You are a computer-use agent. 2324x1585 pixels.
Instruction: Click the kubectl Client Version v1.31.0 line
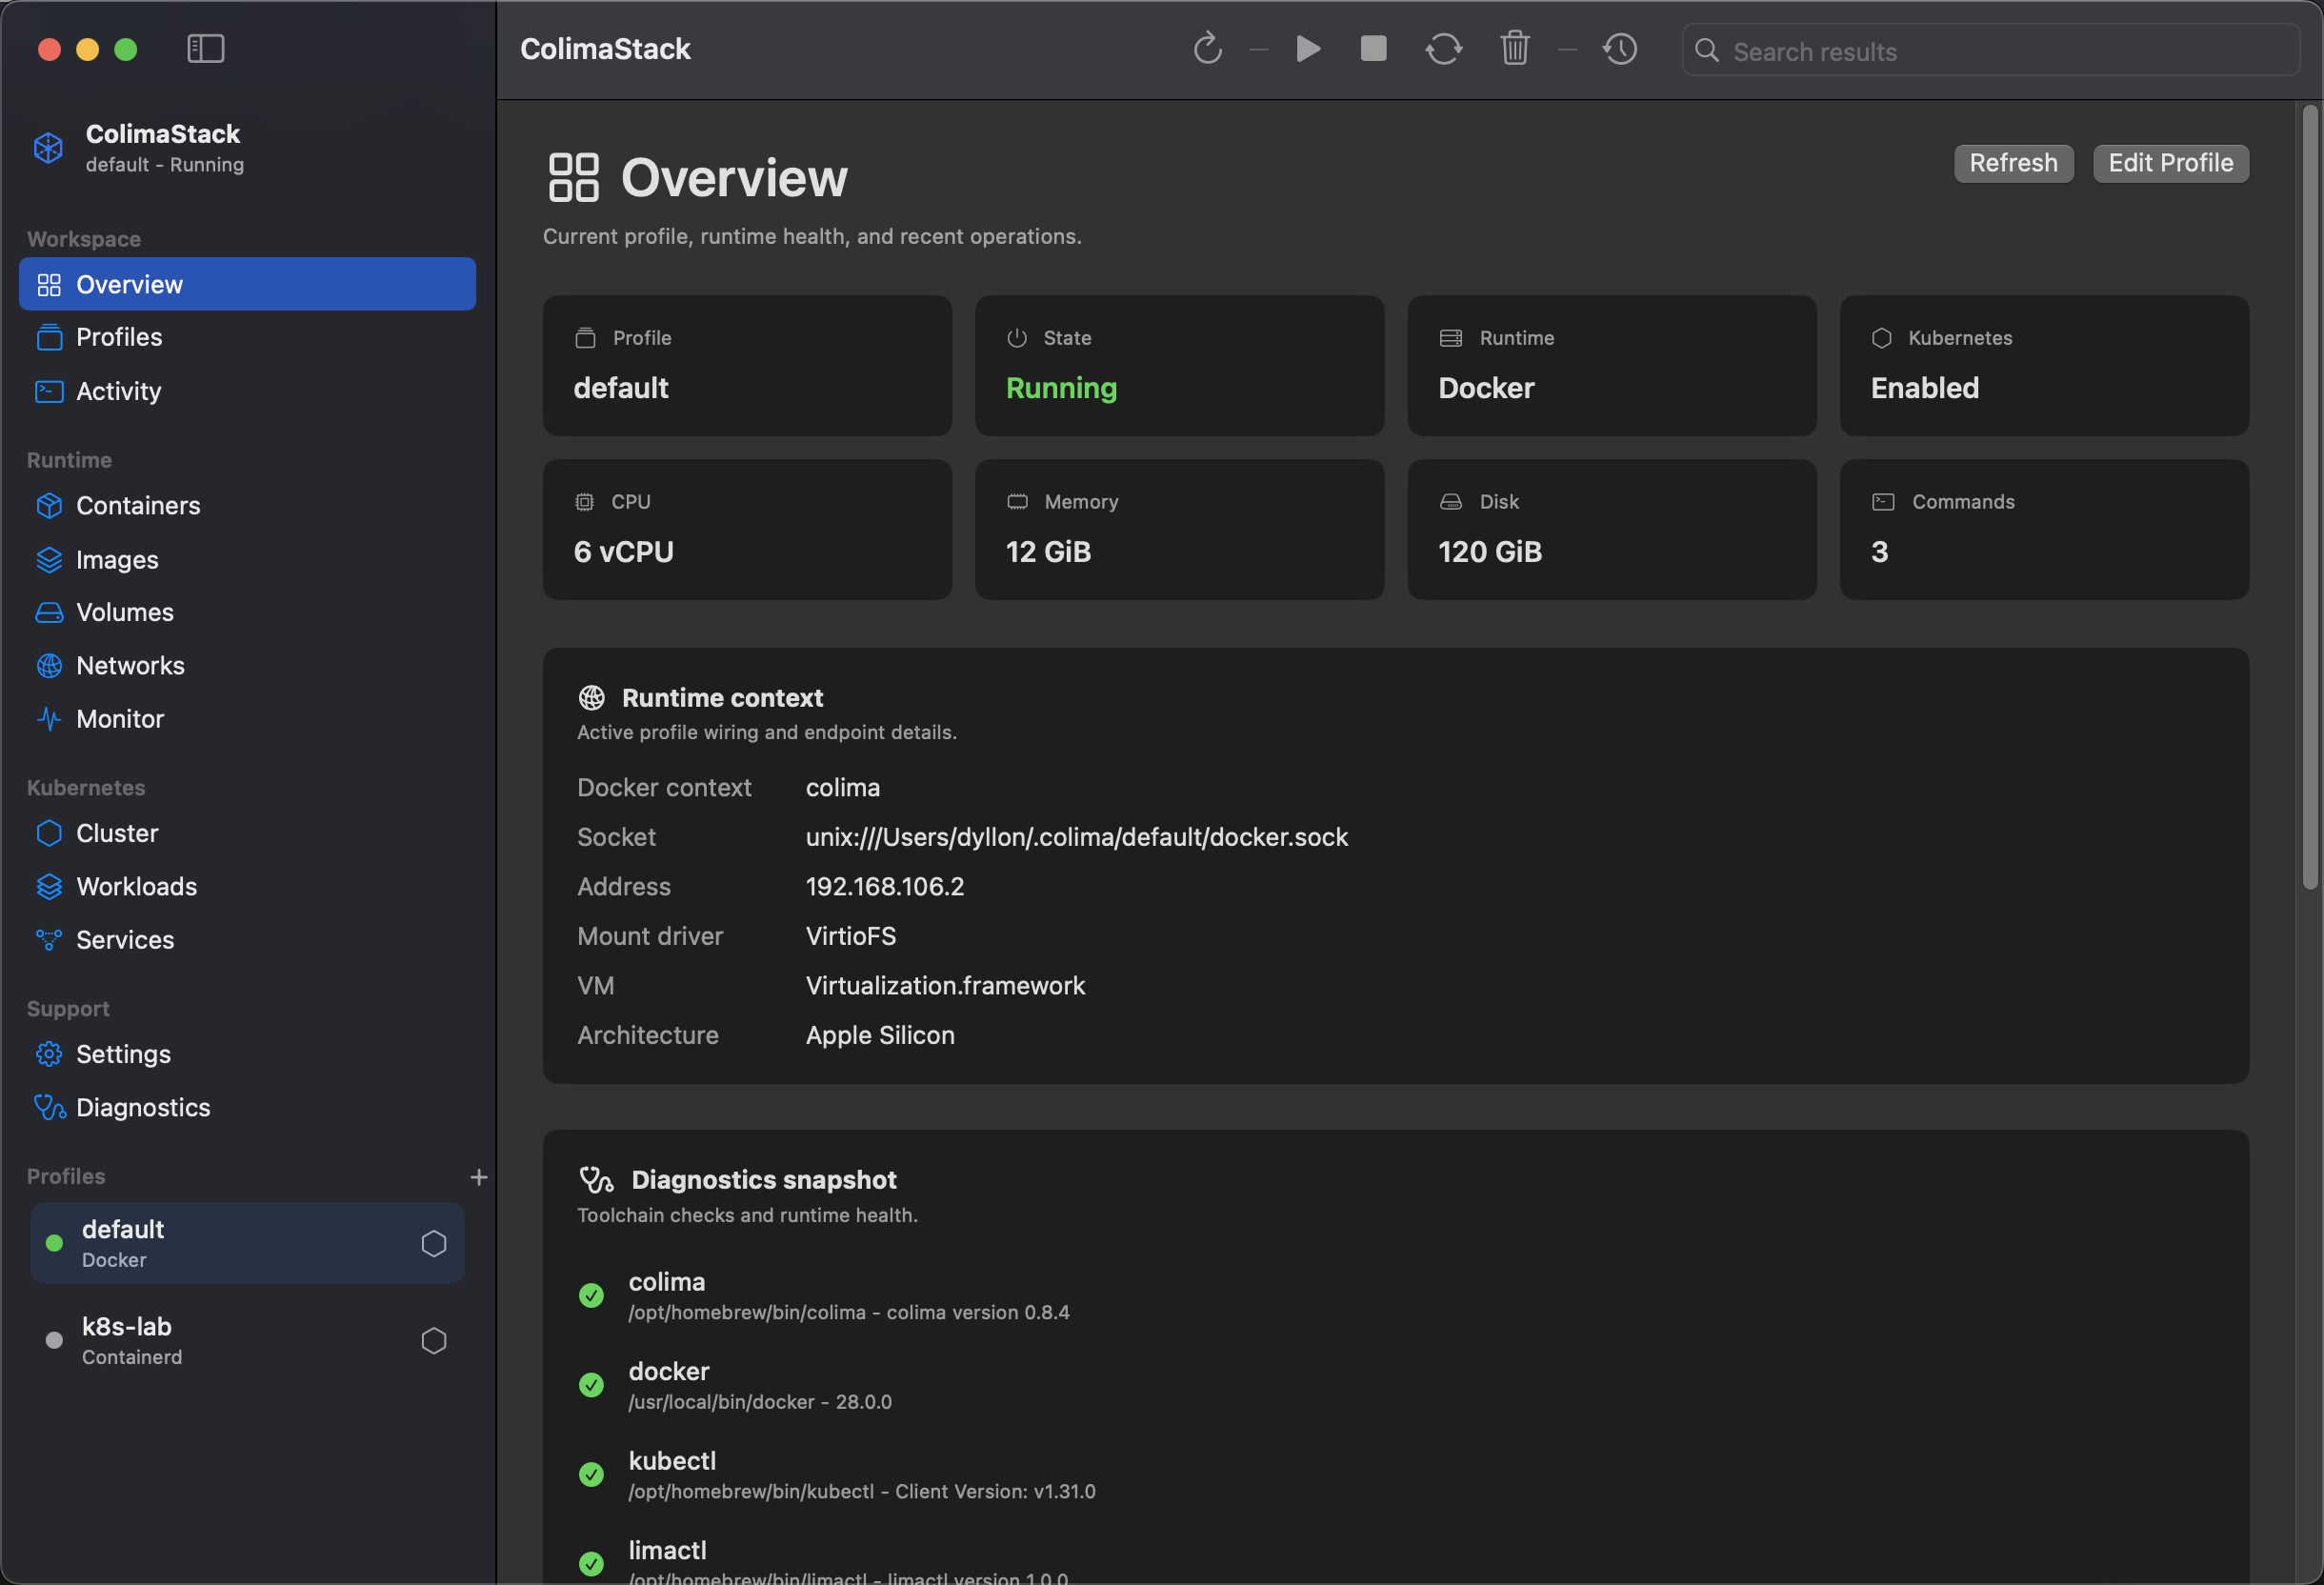(x=862, y=1492)
